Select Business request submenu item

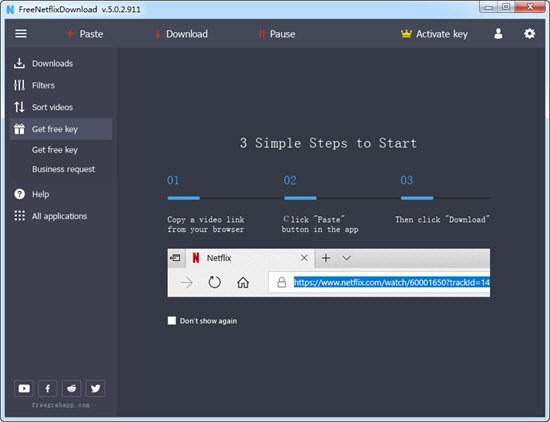[63, 169]
